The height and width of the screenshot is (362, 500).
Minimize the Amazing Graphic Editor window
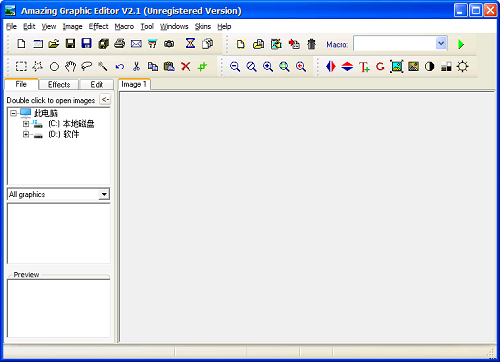pyautogui.click(x=460, y=10)
